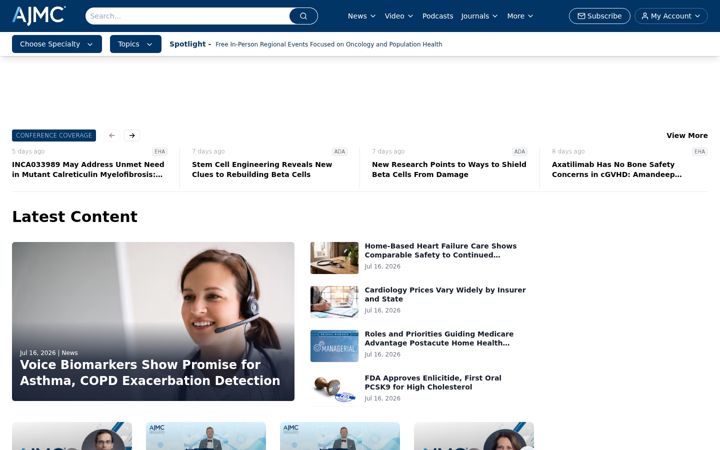Click ADA tag on Stem Cell article
Screen dimensions: 720x450
click(x=339, y=152)
